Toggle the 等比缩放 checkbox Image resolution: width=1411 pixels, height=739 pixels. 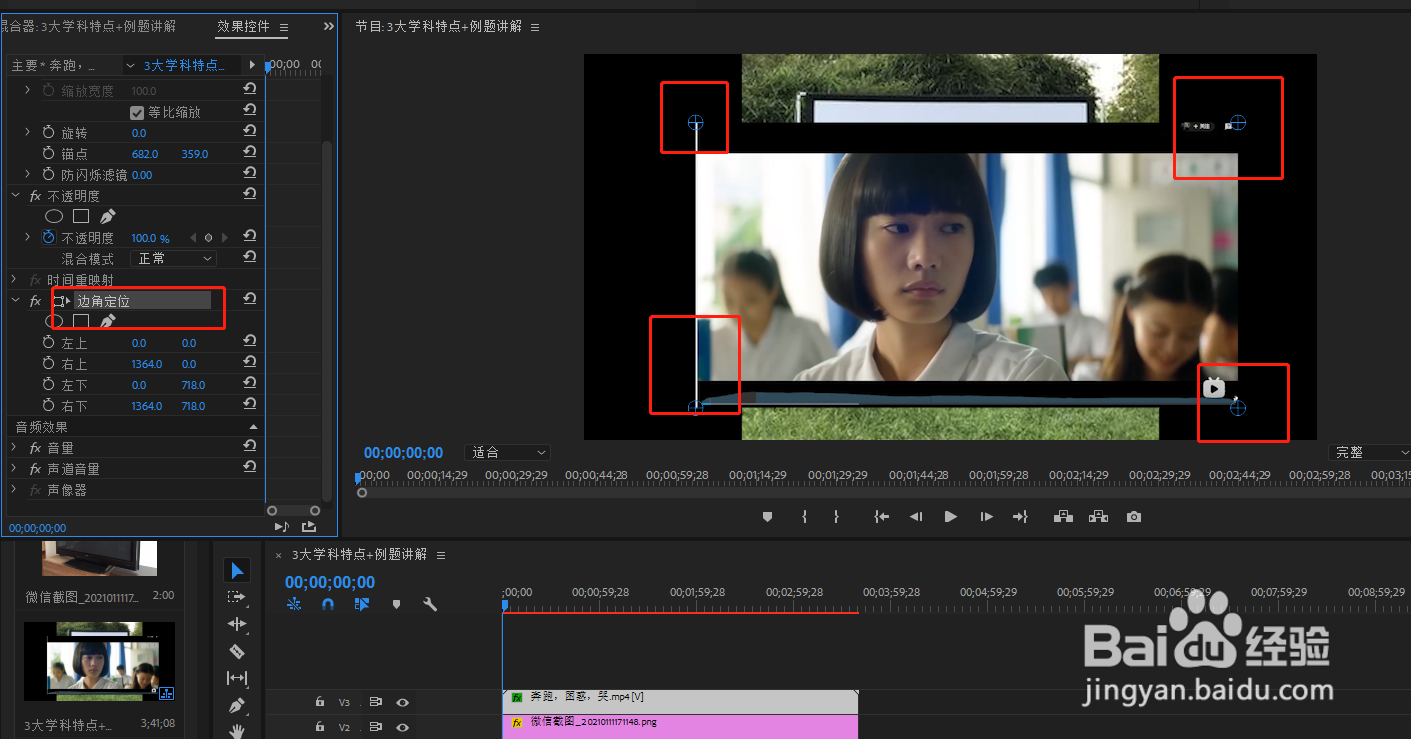[138, 112]
